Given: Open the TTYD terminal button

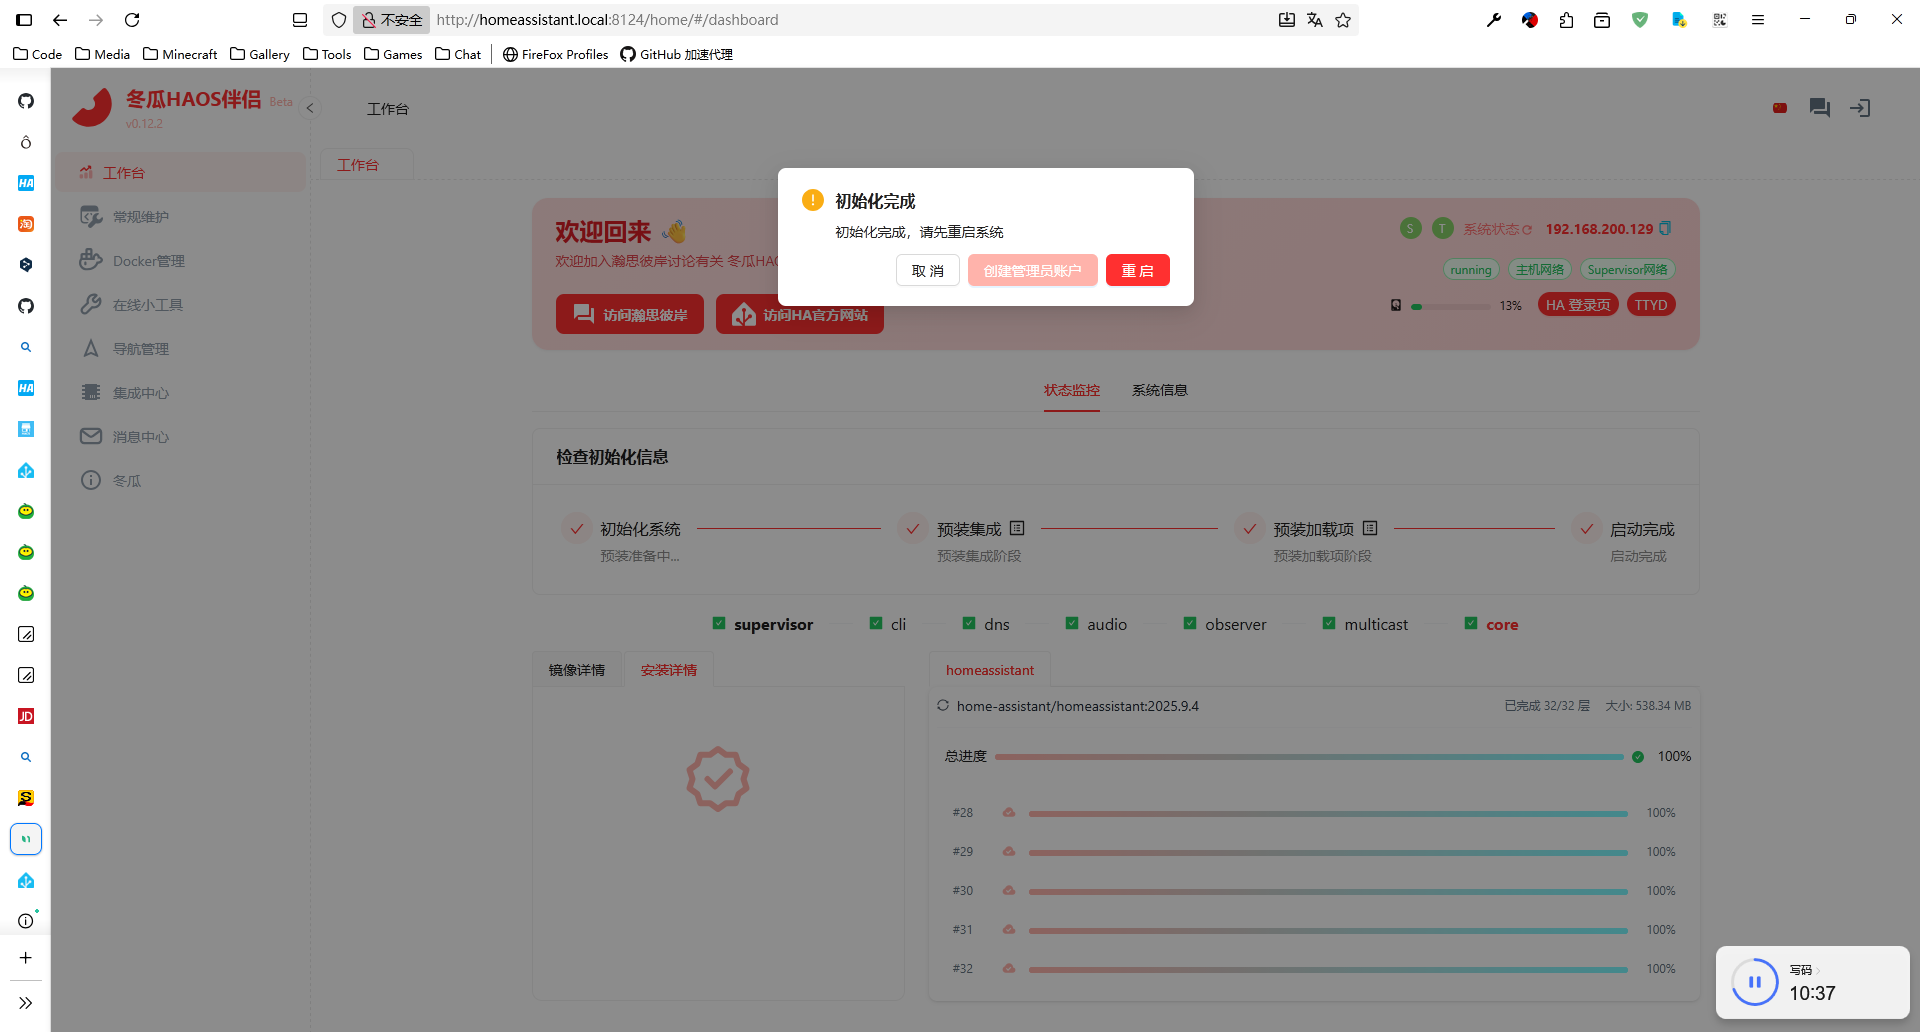Looking at the screenshot, I should pos(1651,305).
